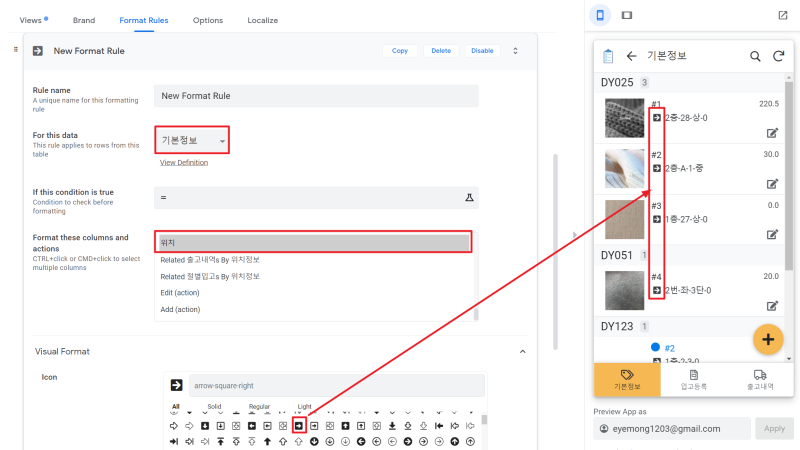
Task: Refresh the app preview with sync icon
Action: coord(779,56)
